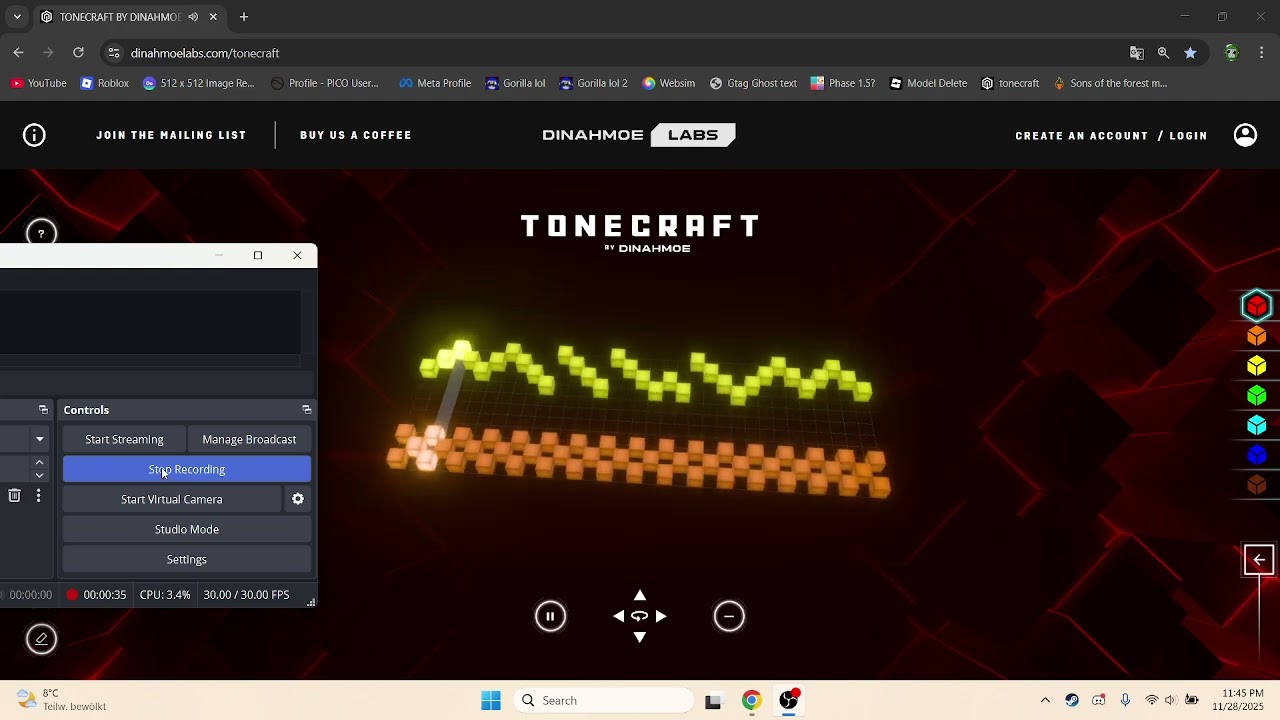Screen dimensions: 1280x720
Task: Click Start Streaming in OBS Controls
Action: [124, 439]
